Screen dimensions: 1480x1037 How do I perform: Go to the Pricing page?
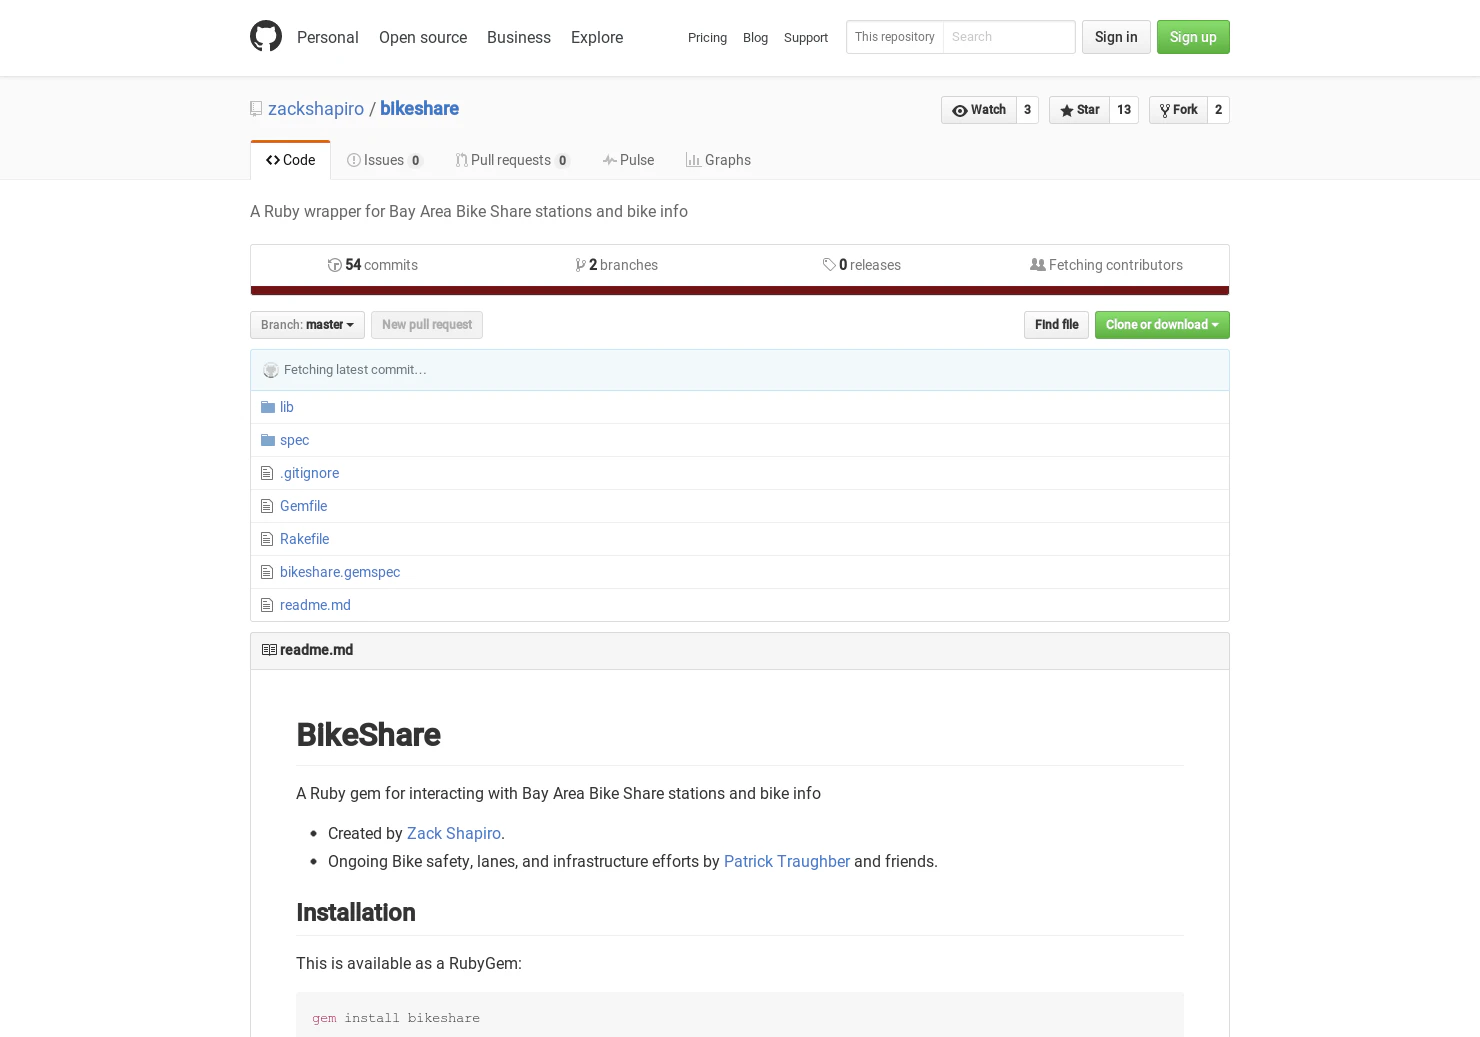707,37
